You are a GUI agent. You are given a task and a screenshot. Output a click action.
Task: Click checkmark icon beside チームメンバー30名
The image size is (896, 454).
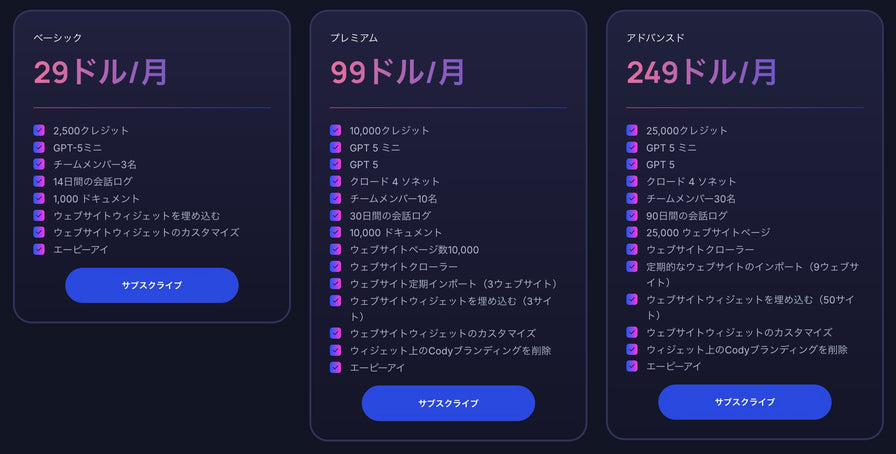click(x=632, y=198)
